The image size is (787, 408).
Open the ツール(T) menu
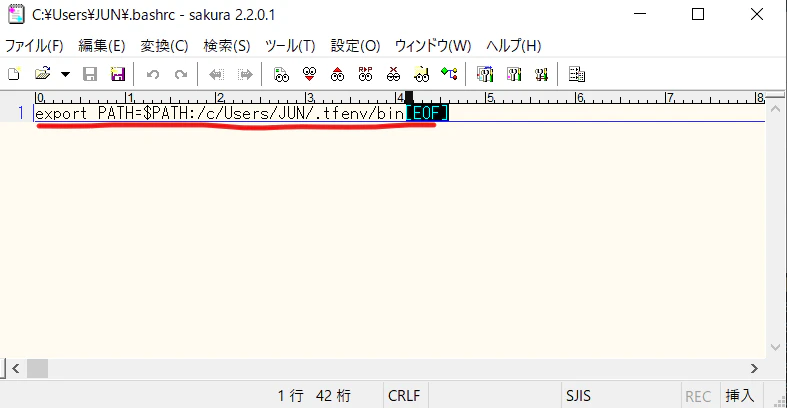[x=290, y=46]
